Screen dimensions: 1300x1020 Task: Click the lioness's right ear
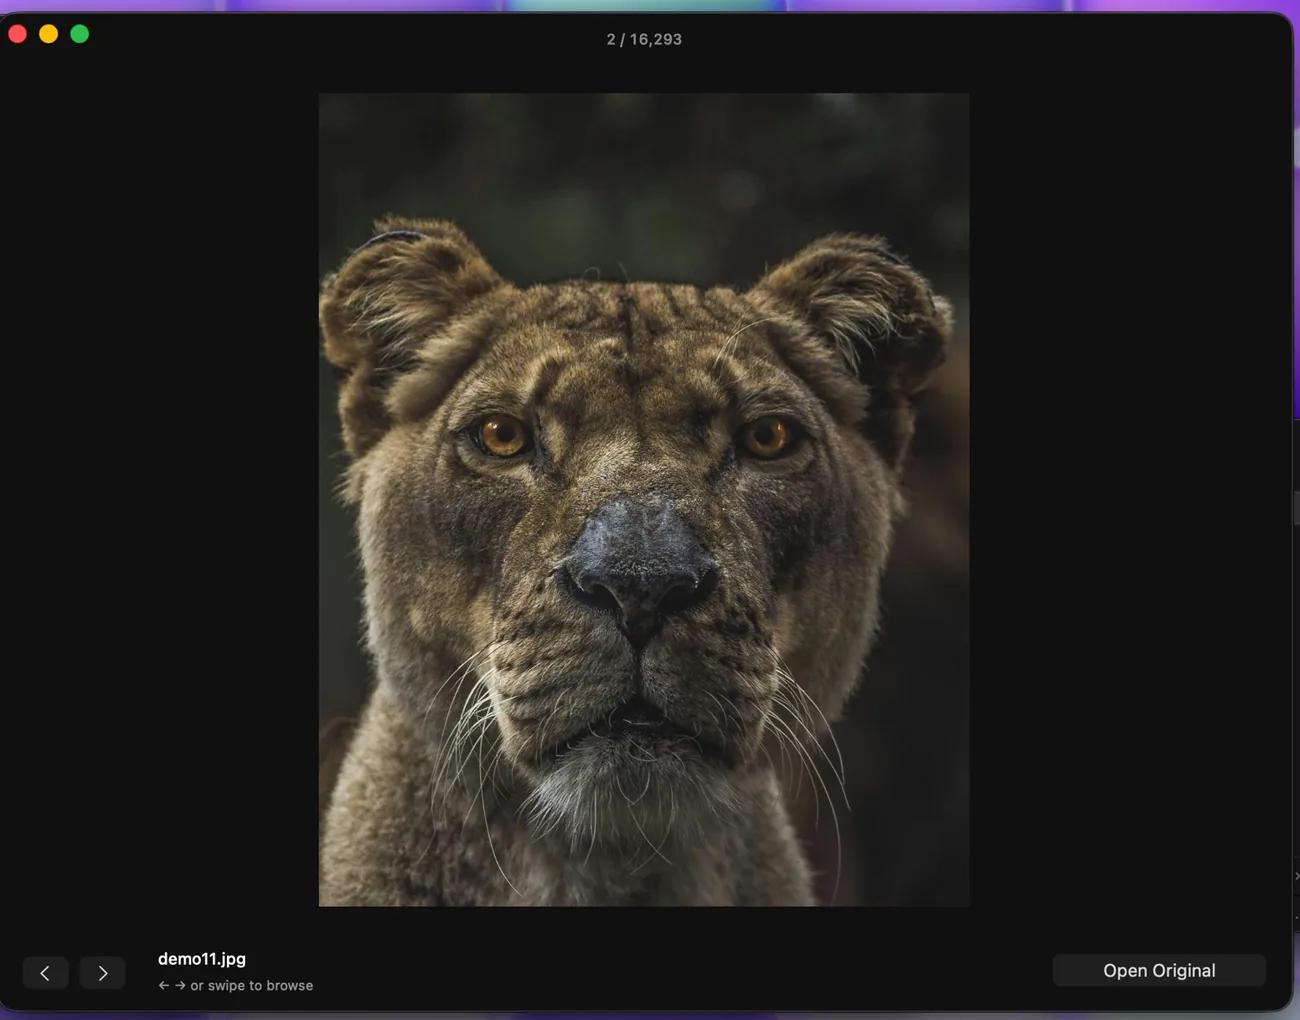click(860, 310)
